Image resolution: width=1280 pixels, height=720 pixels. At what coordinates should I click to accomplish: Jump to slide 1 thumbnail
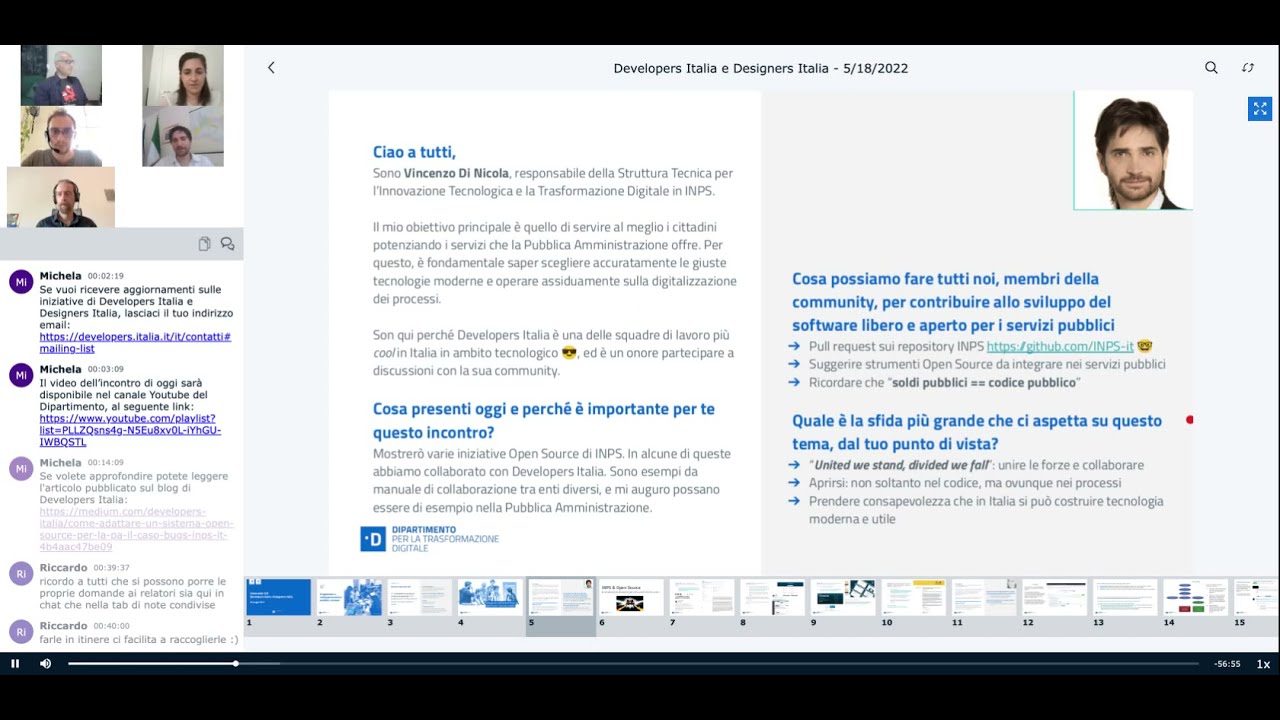click(x=279, y=597)
